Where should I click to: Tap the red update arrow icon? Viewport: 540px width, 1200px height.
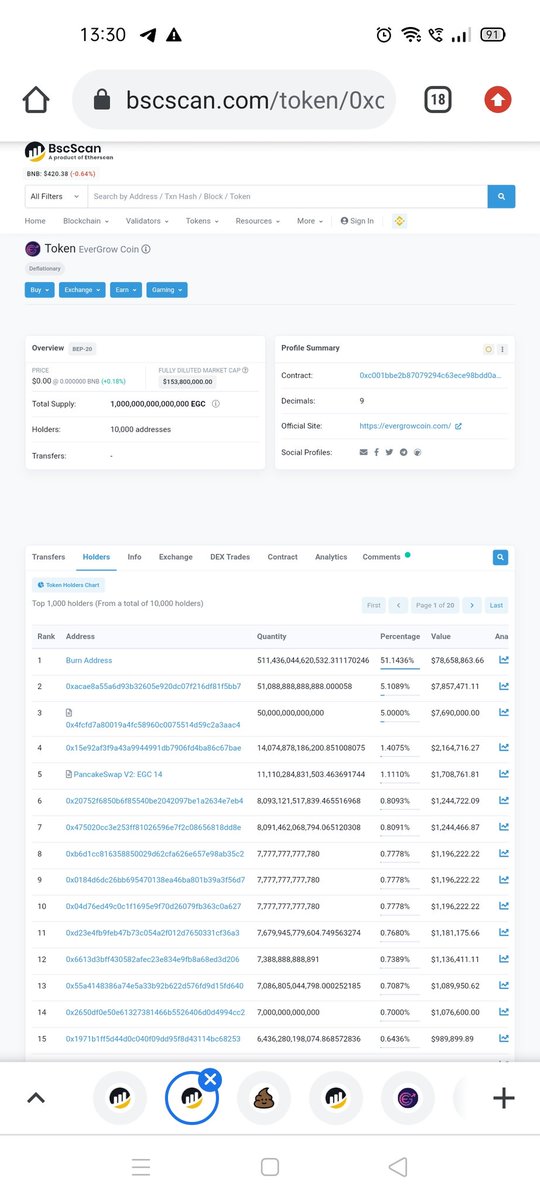(x=497, y=99)
